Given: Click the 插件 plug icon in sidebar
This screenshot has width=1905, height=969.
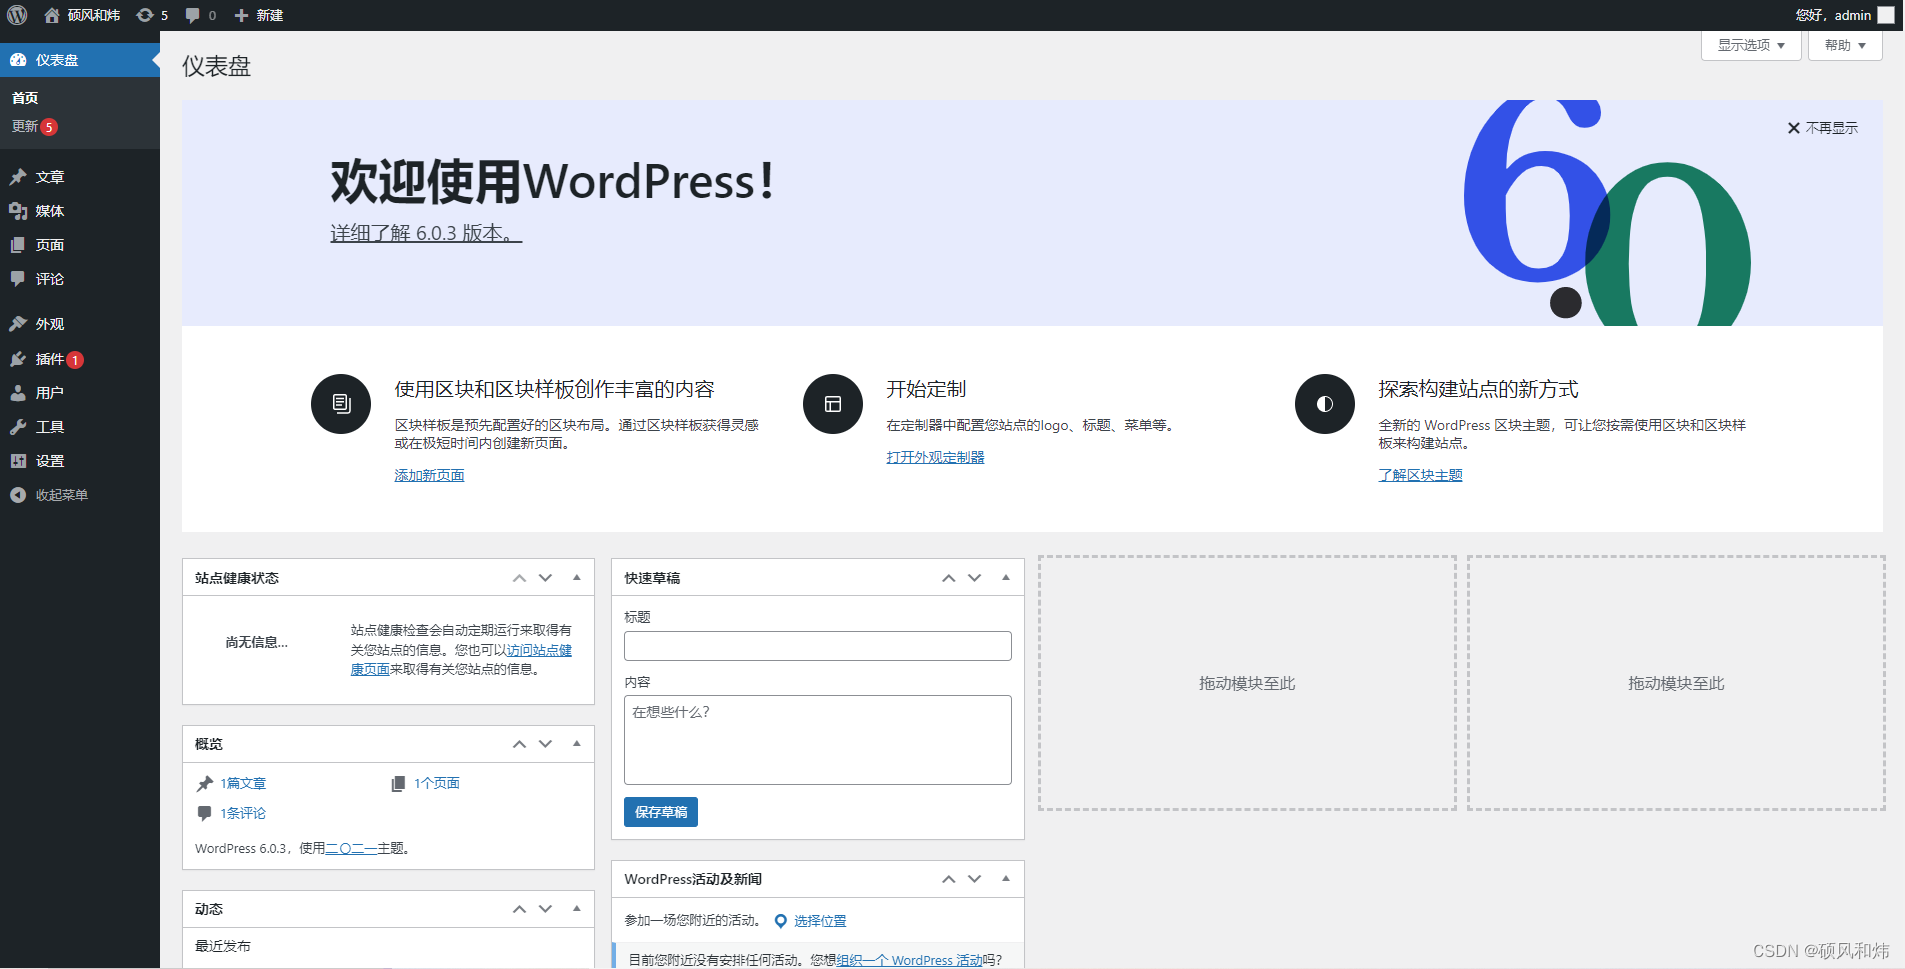Looking at the screenshot, I should [x=18, y=359].
